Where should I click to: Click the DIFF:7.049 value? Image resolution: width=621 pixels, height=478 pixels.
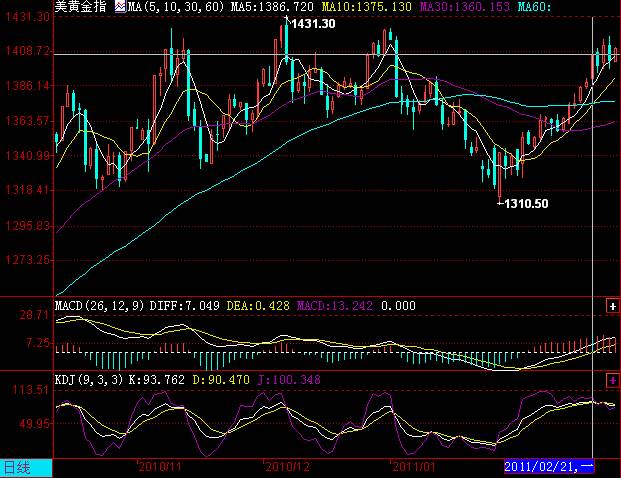pyautogui.click(x=185, y=306)
